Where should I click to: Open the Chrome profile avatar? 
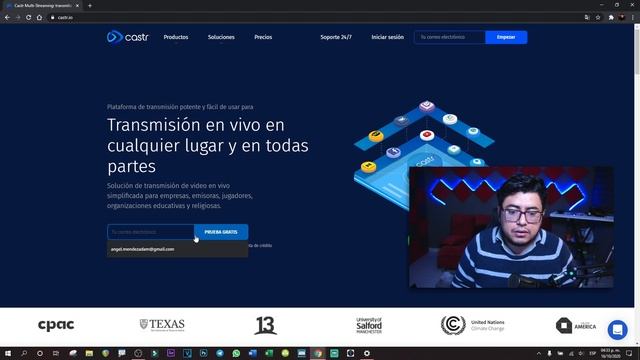(x=622, y=18)
